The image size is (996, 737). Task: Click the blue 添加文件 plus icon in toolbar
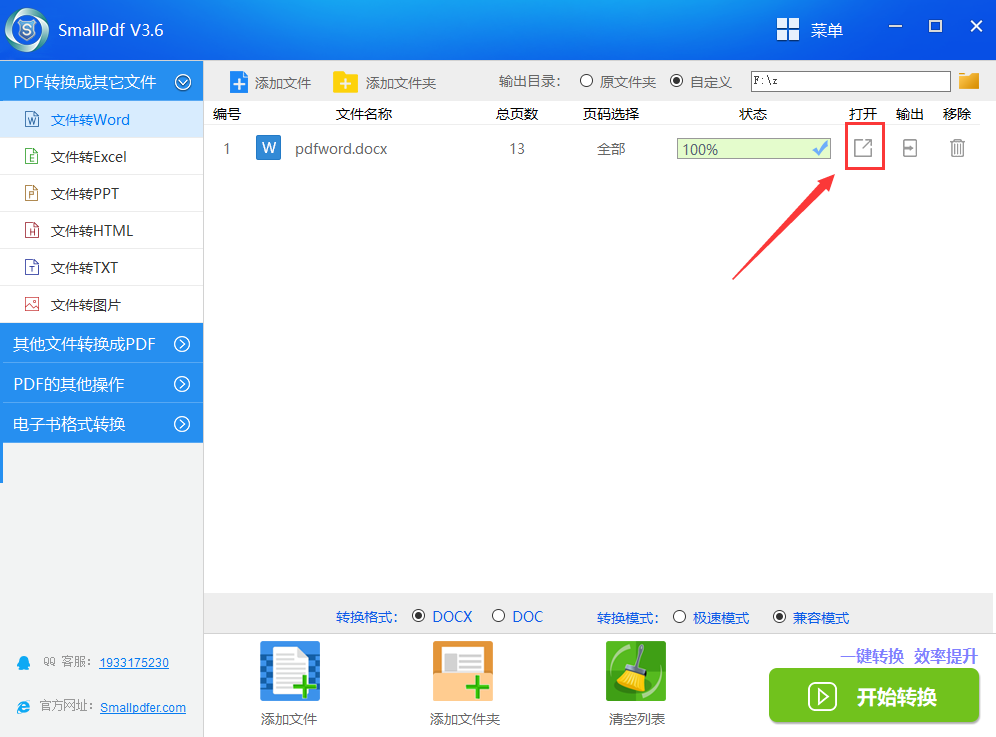click(239, 82)
